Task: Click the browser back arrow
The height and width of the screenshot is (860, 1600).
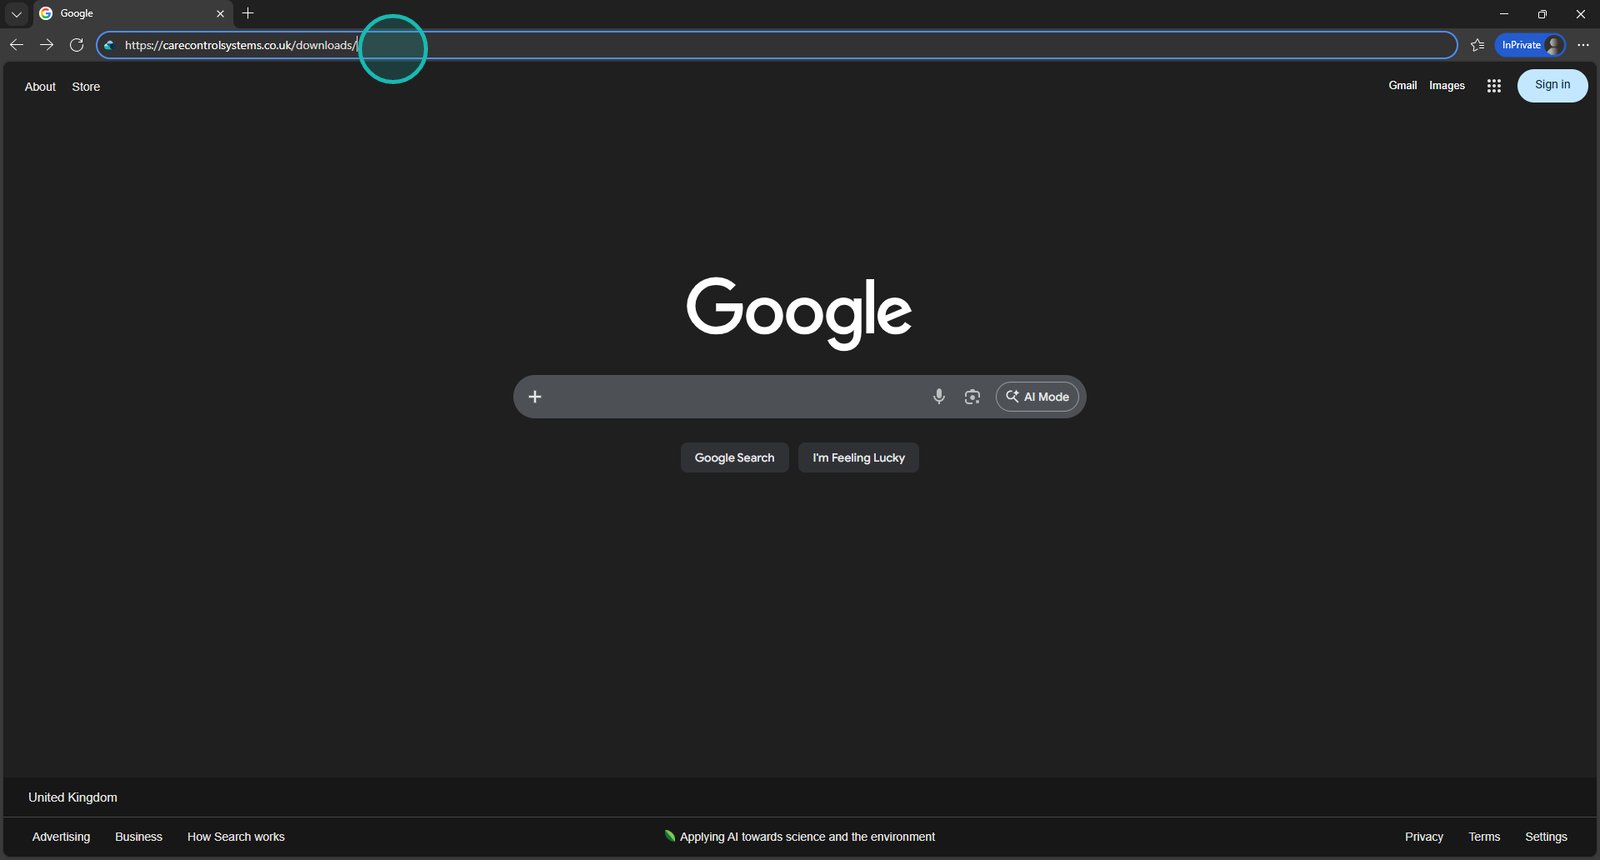Action: pos(16,45)
